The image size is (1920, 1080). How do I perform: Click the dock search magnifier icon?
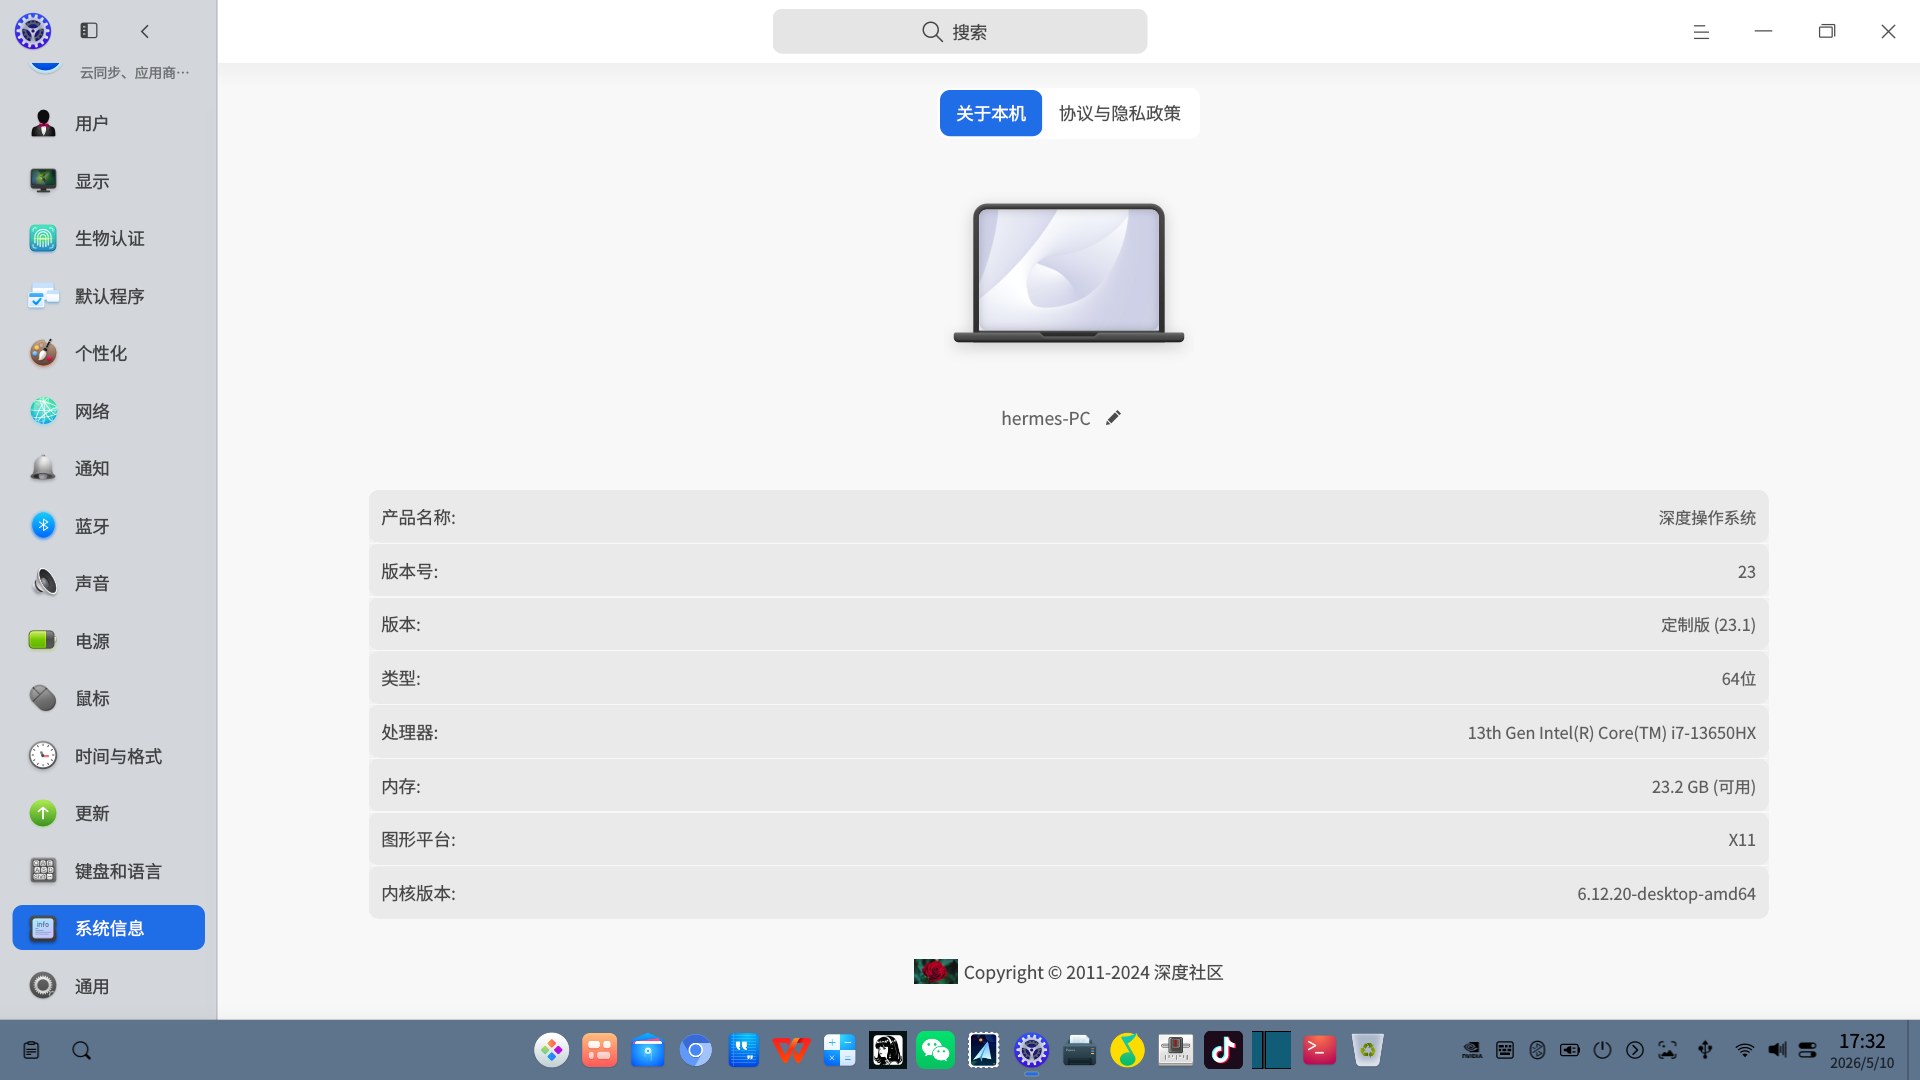pos(82,1050)
